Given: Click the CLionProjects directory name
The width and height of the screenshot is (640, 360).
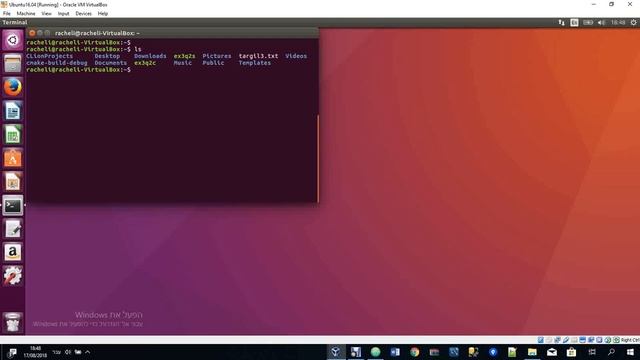Looking at the screenshot, I should [49, 56].
